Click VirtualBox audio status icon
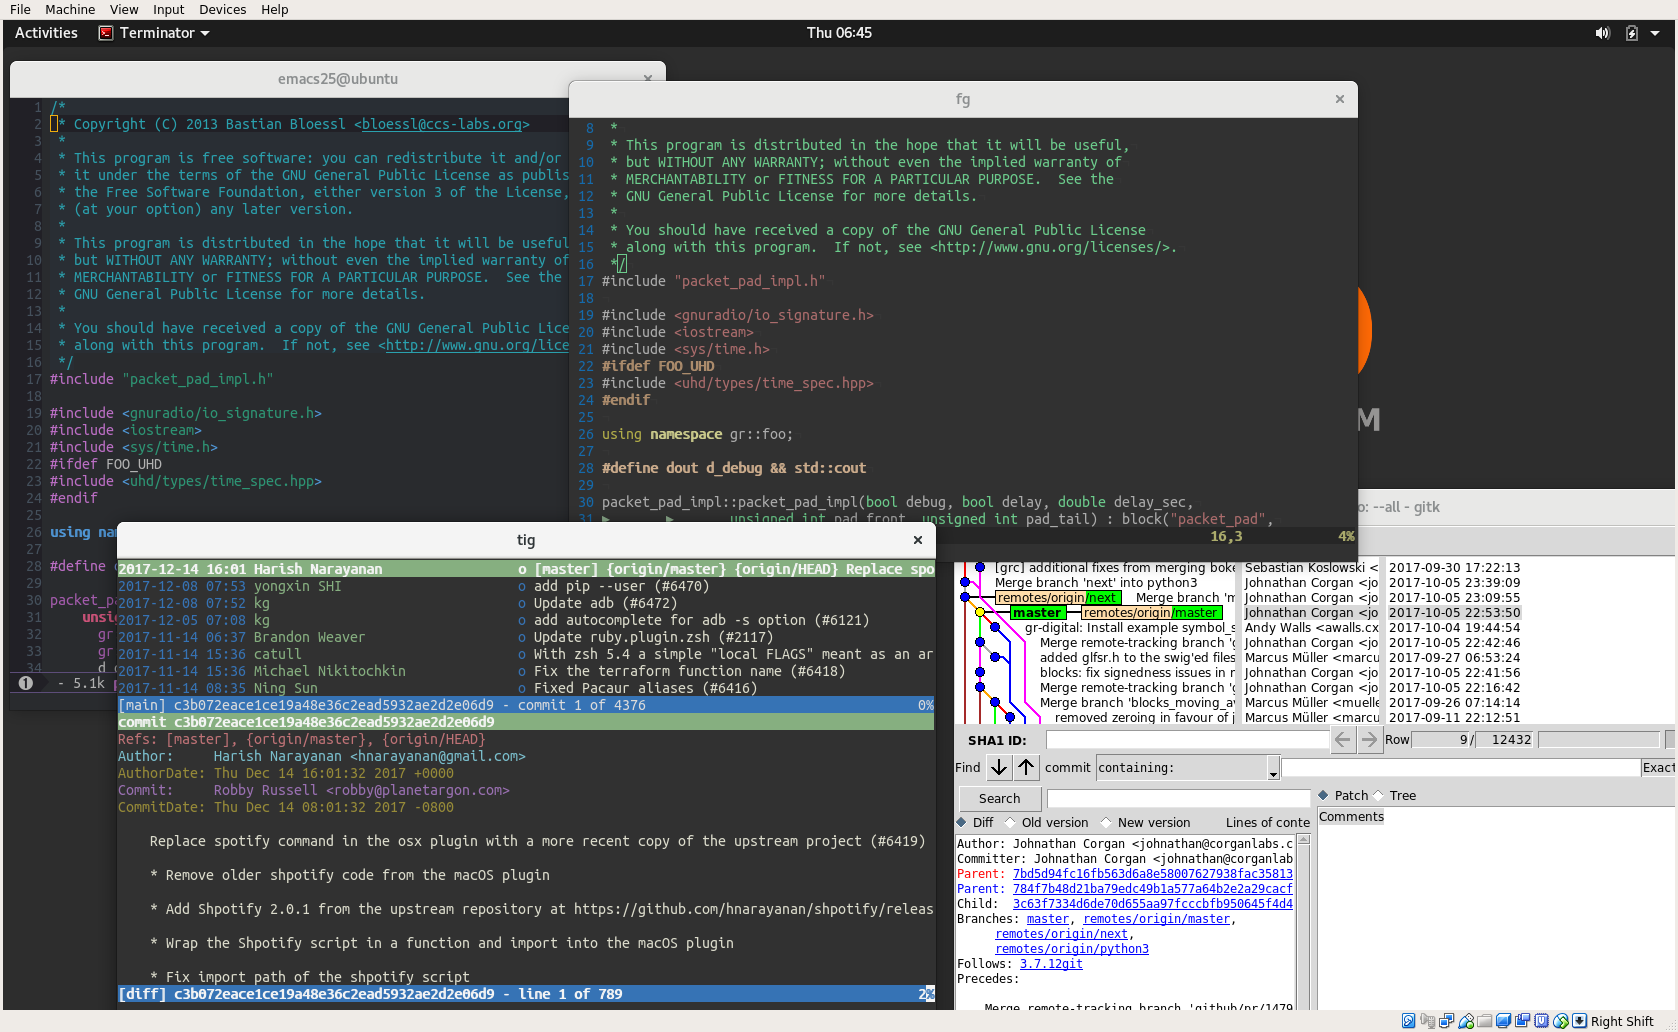The image size is (1678, 1032). click(x=1427, y=1021)
